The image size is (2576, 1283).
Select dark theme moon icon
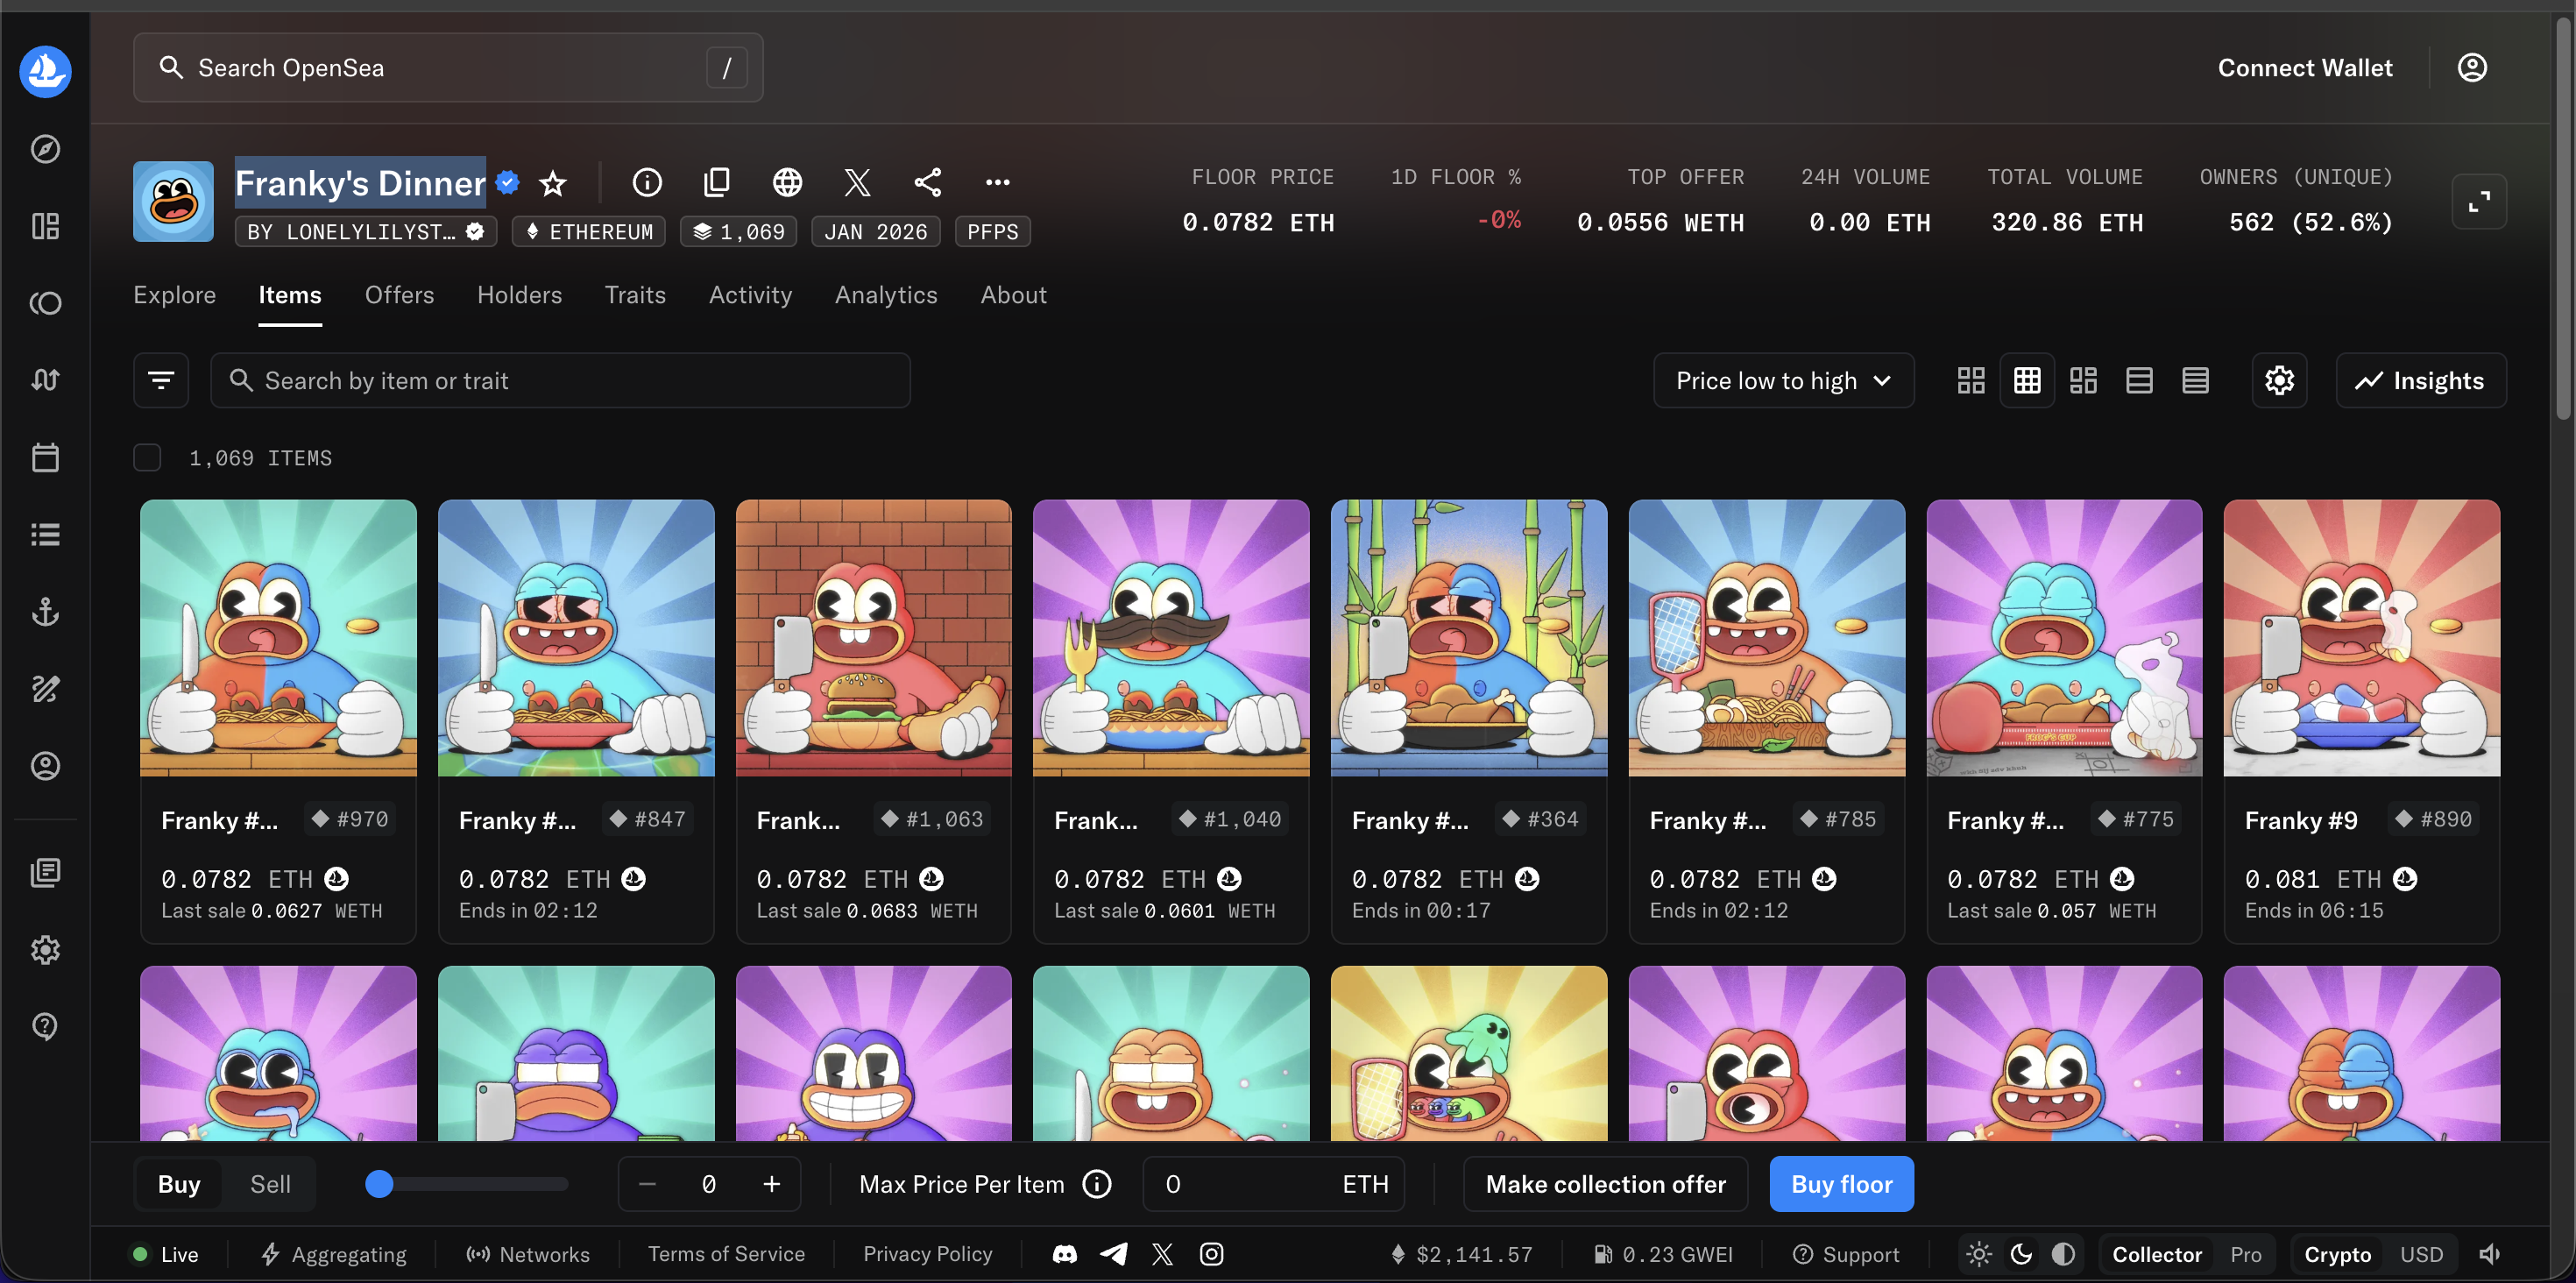click(x=2021, y=1254)
